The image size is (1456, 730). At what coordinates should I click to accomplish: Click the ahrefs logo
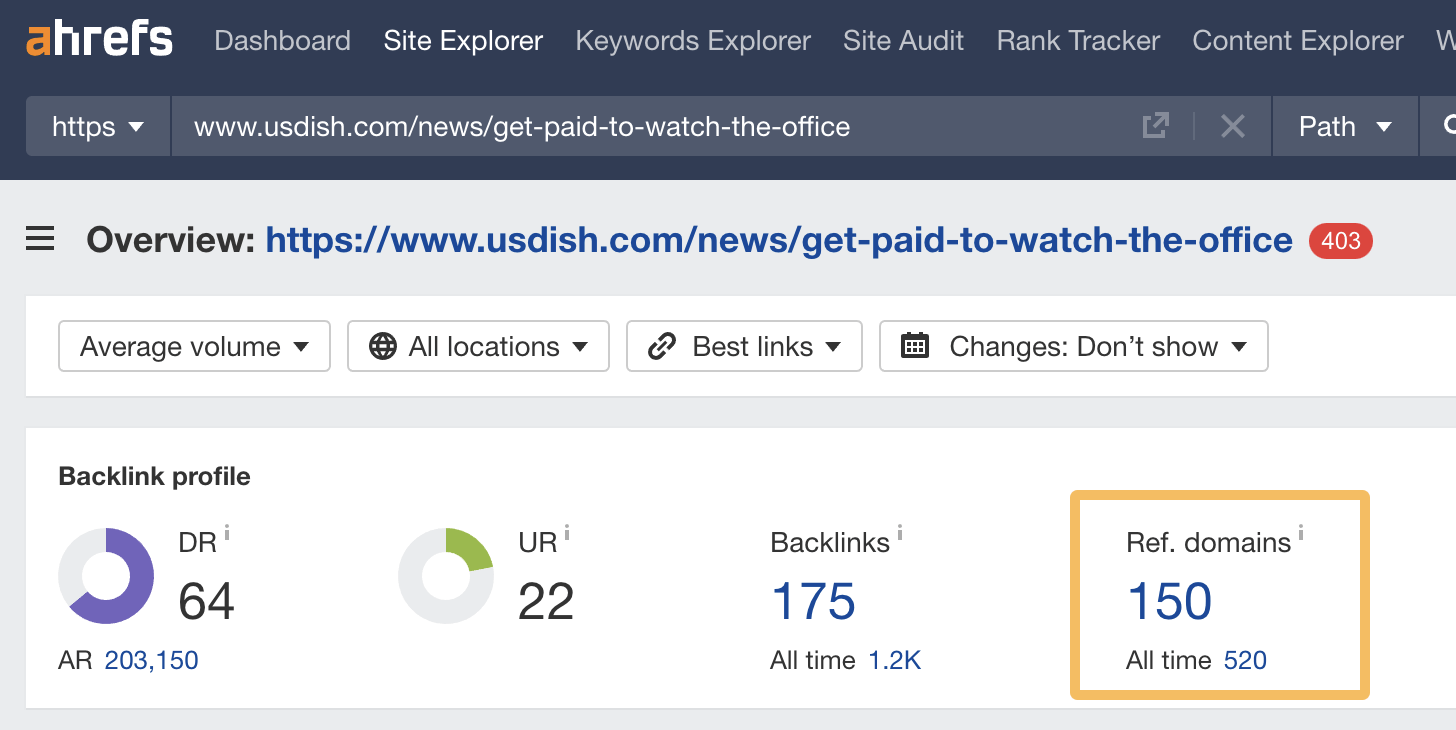click(97, 39)
